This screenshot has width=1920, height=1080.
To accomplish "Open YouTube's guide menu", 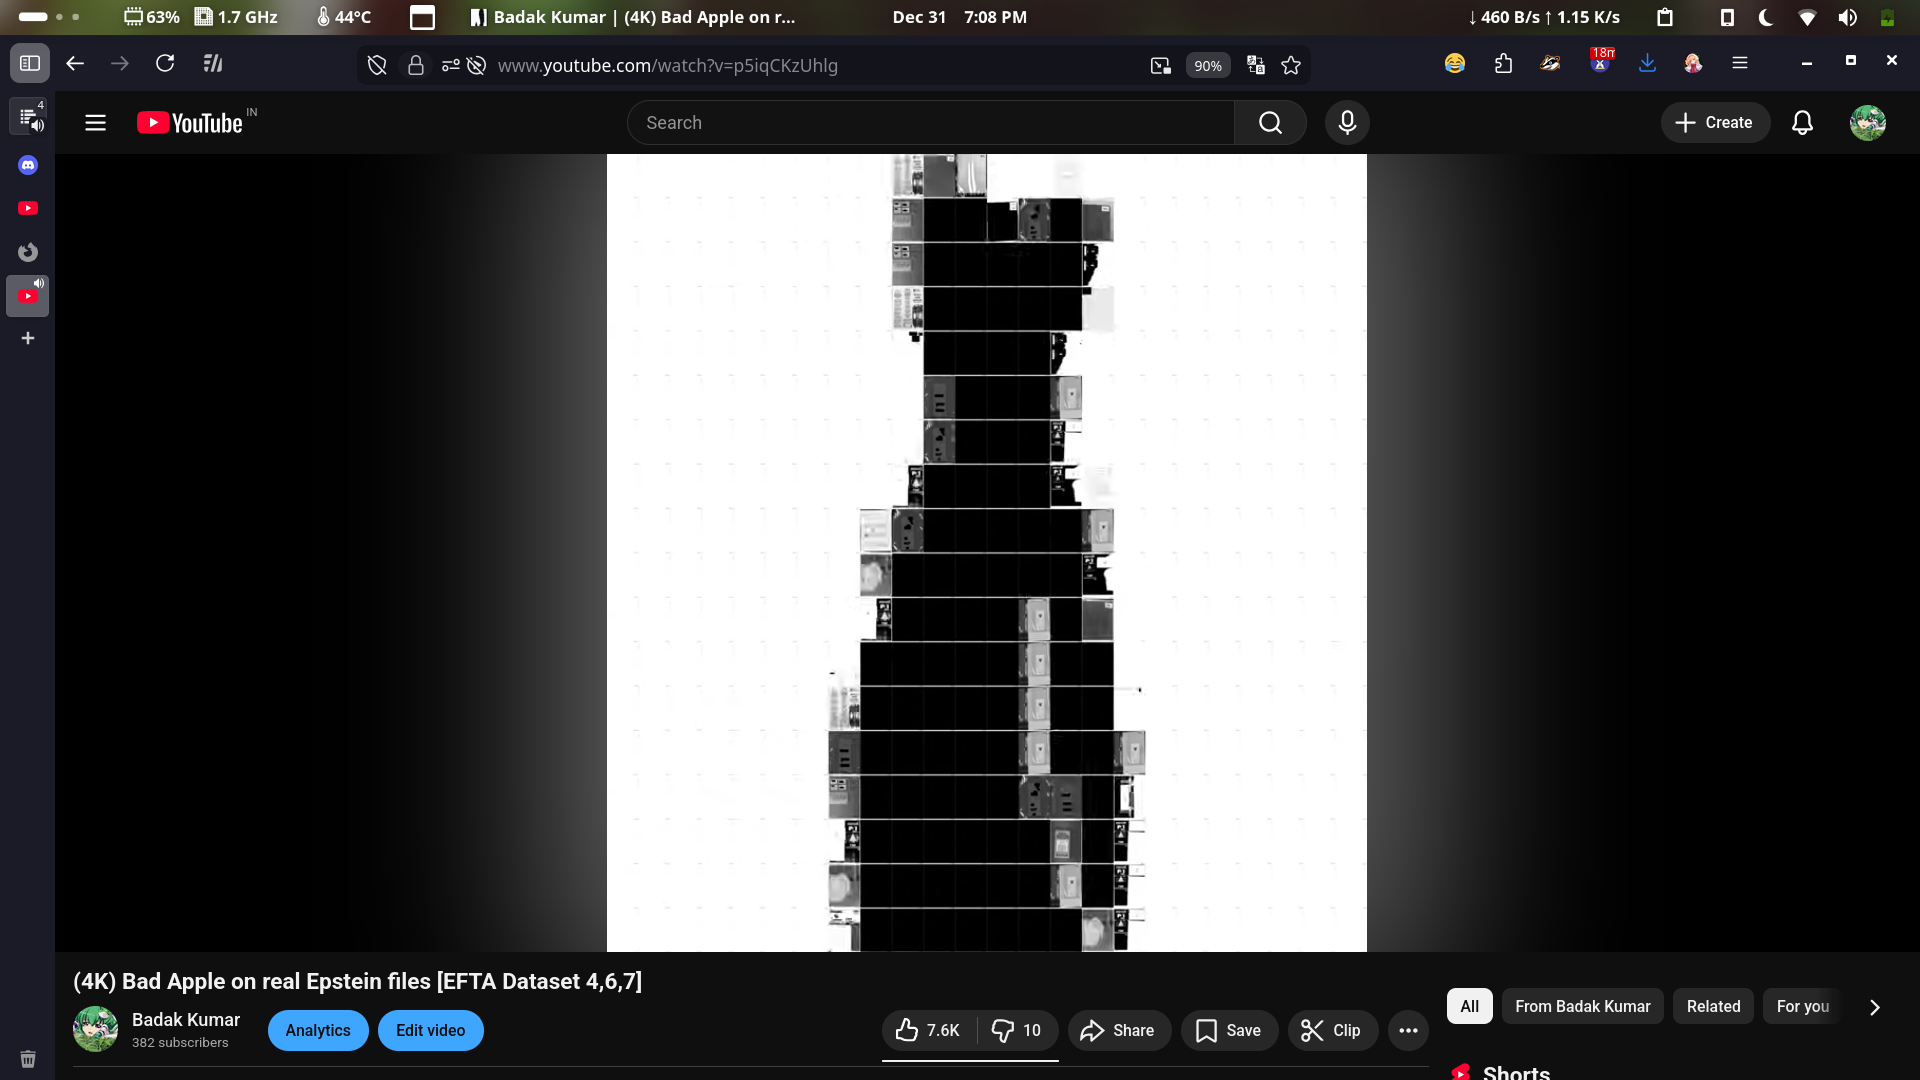I will click(95, 122).
